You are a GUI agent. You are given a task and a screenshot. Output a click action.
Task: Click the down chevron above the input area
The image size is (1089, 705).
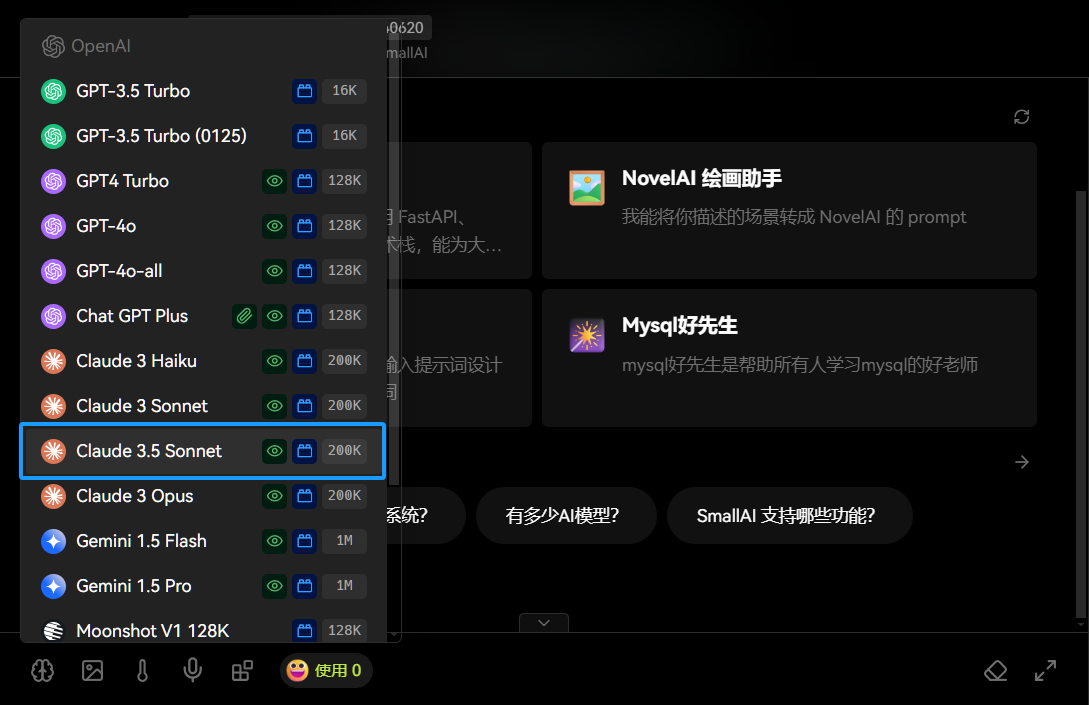pyautogui.click(x=544, y=622)
